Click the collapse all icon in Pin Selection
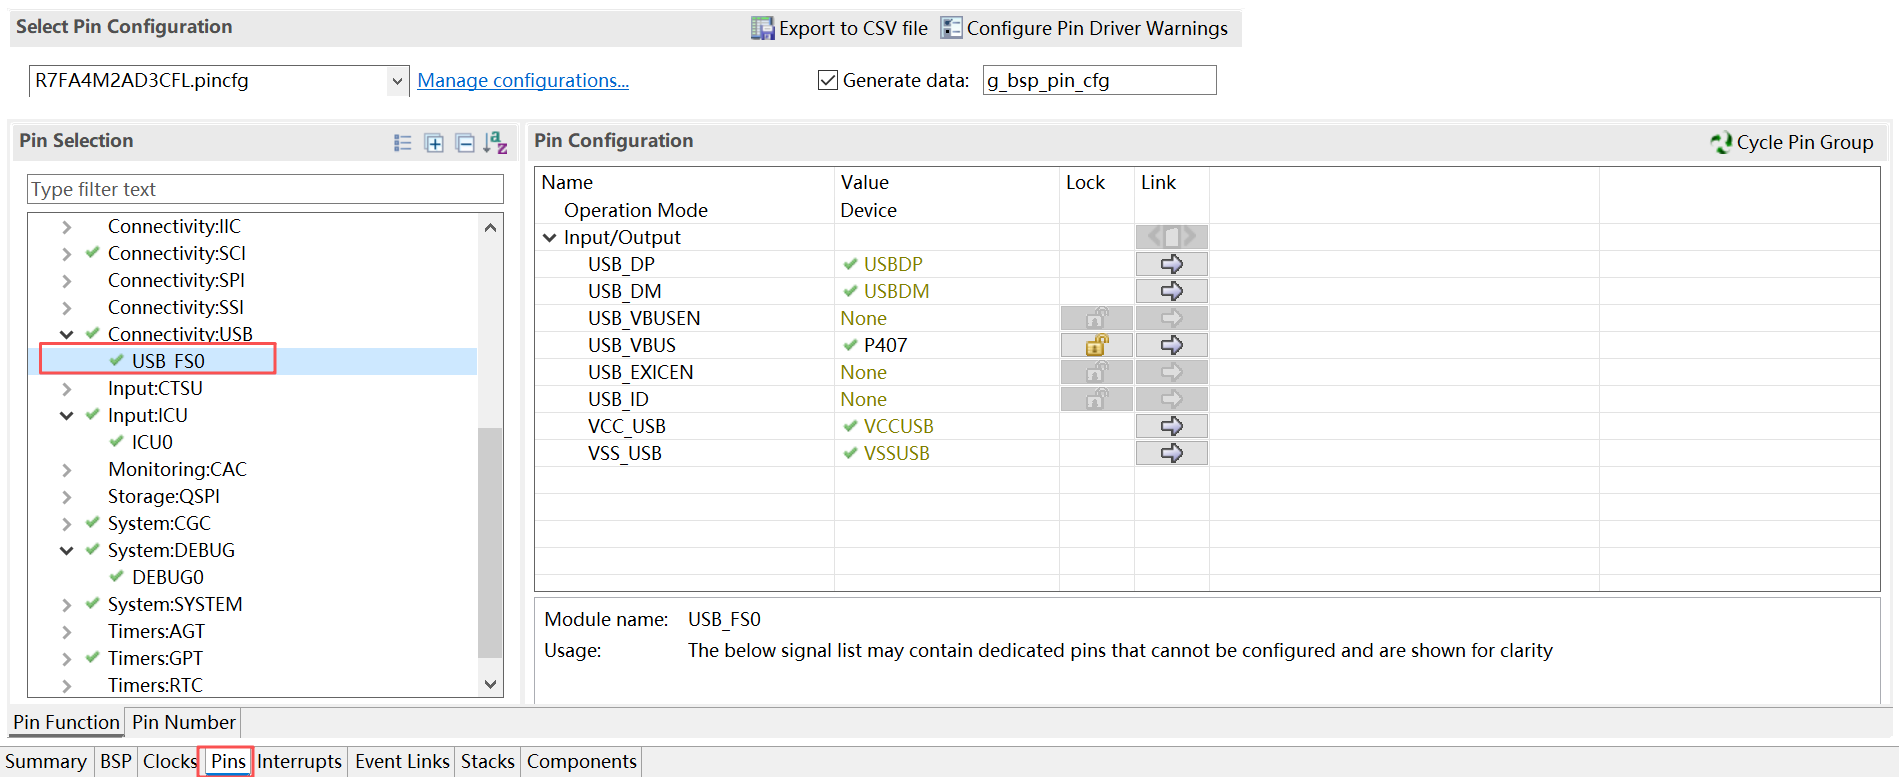This screenshot has width=1899, height=777. (x=465, y=143)
